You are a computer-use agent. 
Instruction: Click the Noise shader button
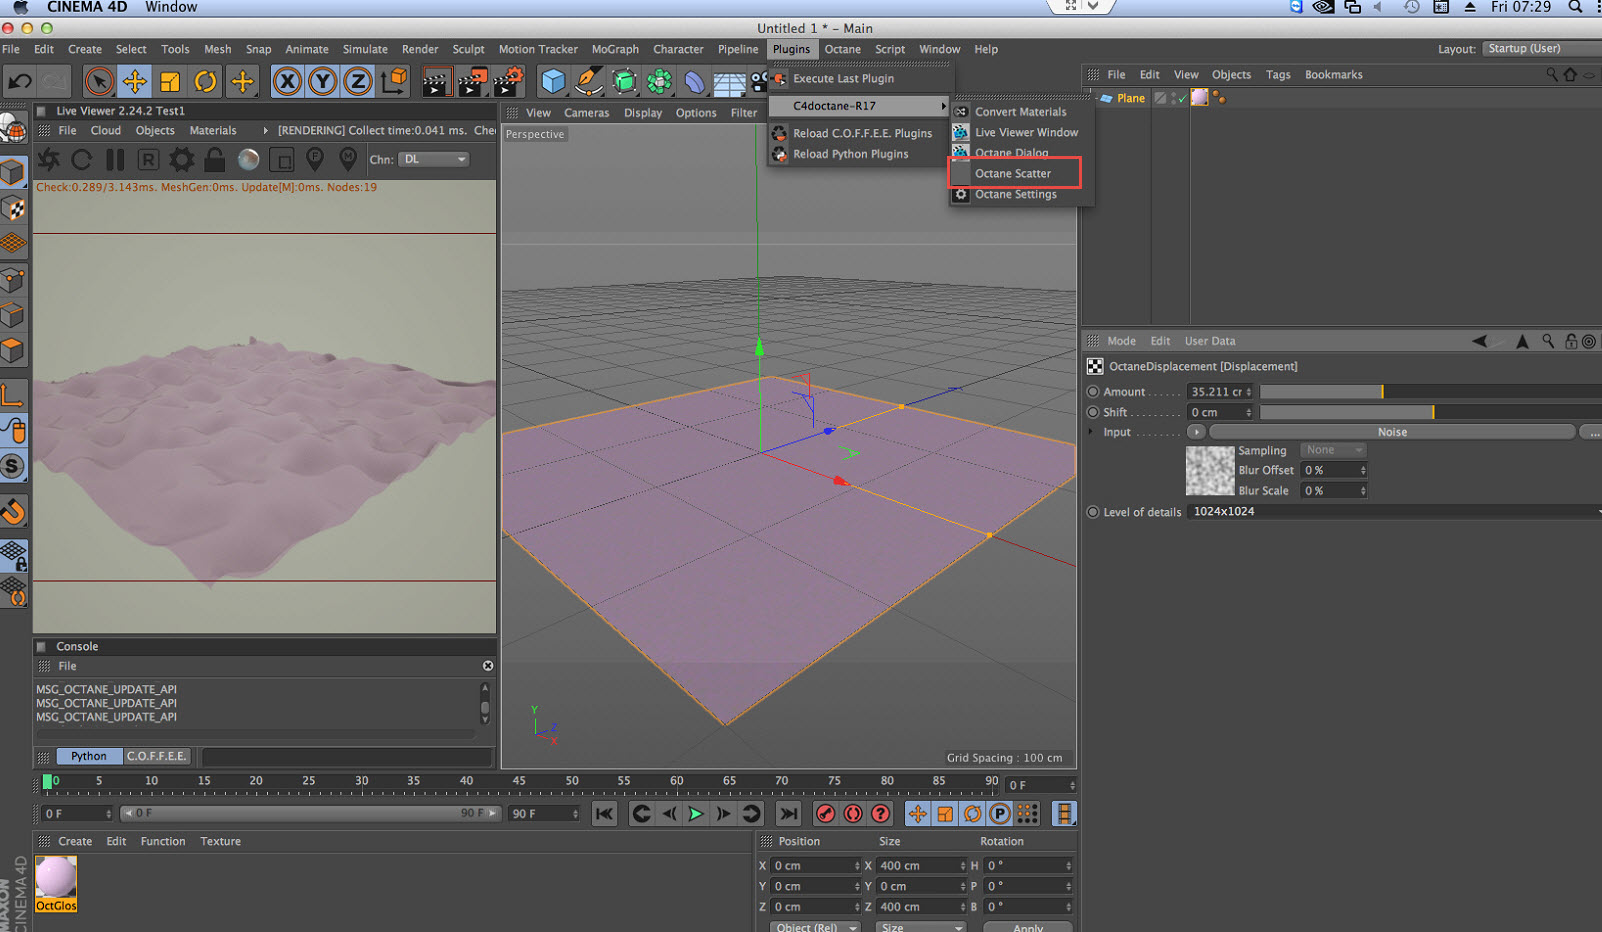tap(1392, 432)
